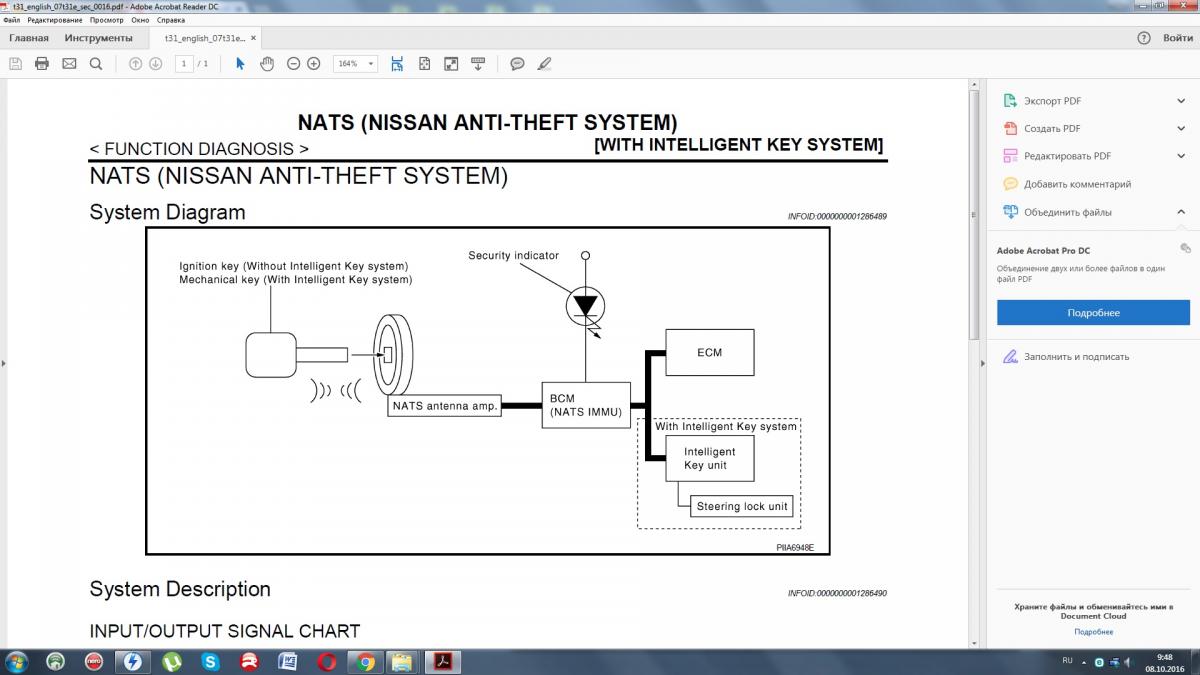Select the highlighter pen tool
Screen dimensions: 1200x675
(x=544, y=63)
